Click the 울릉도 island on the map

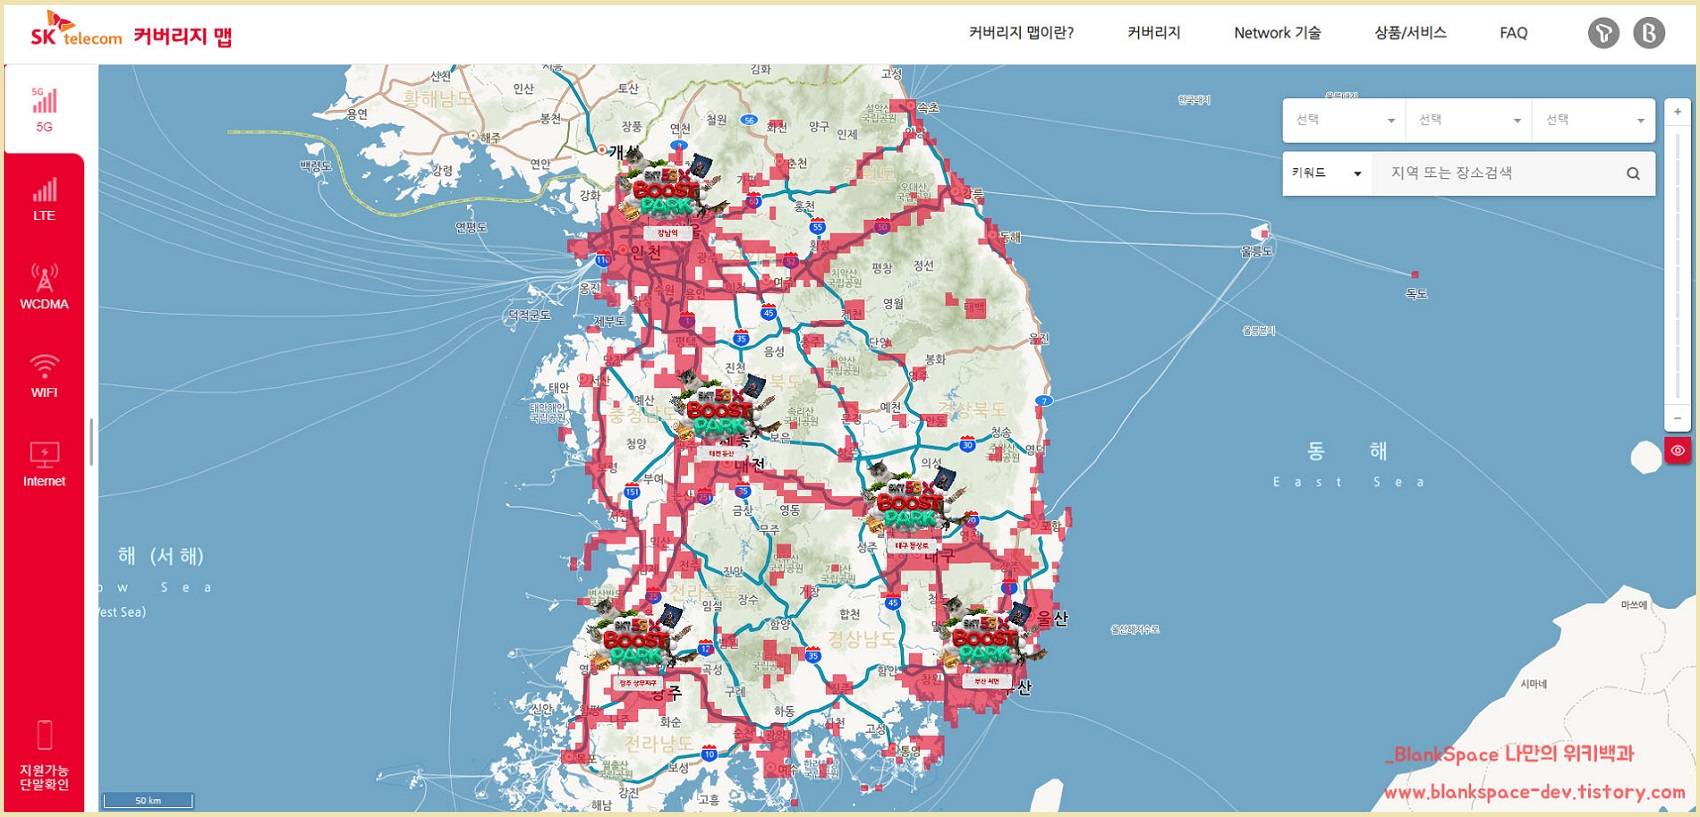1260,233
